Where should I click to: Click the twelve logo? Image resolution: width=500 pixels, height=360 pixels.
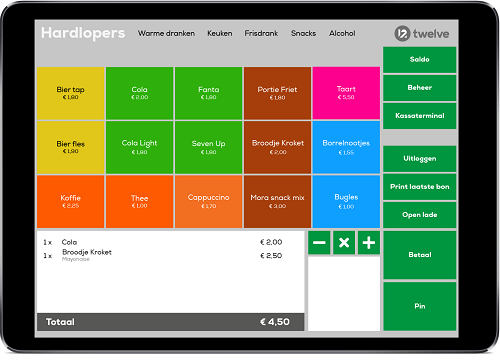[422, 33]
